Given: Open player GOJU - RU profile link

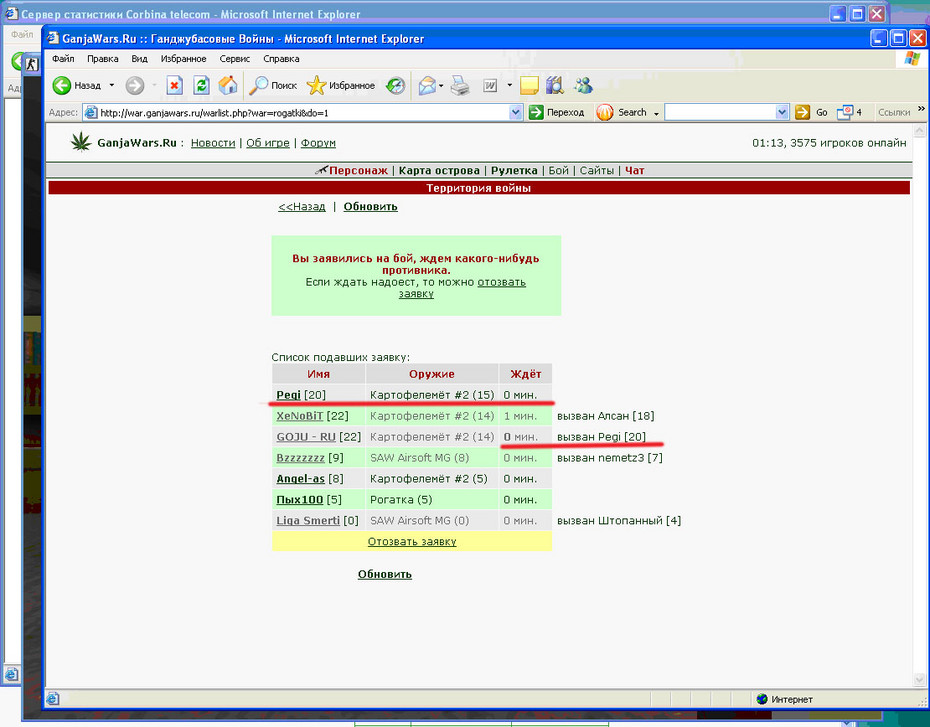Looking at the screenshot, I should 306,437.
